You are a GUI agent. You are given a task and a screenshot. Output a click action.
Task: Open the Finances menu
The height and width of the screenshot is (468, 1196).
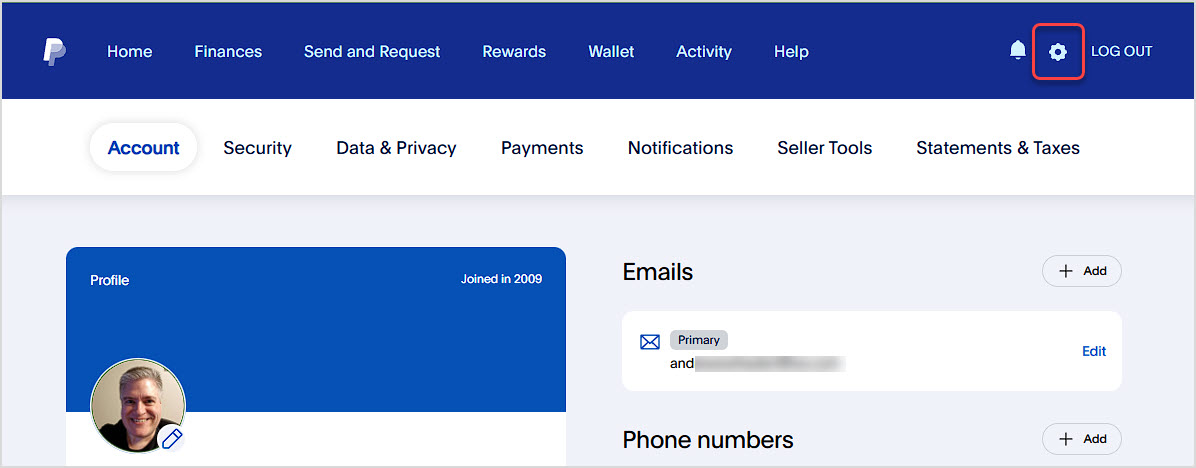[x=228, y=52]
